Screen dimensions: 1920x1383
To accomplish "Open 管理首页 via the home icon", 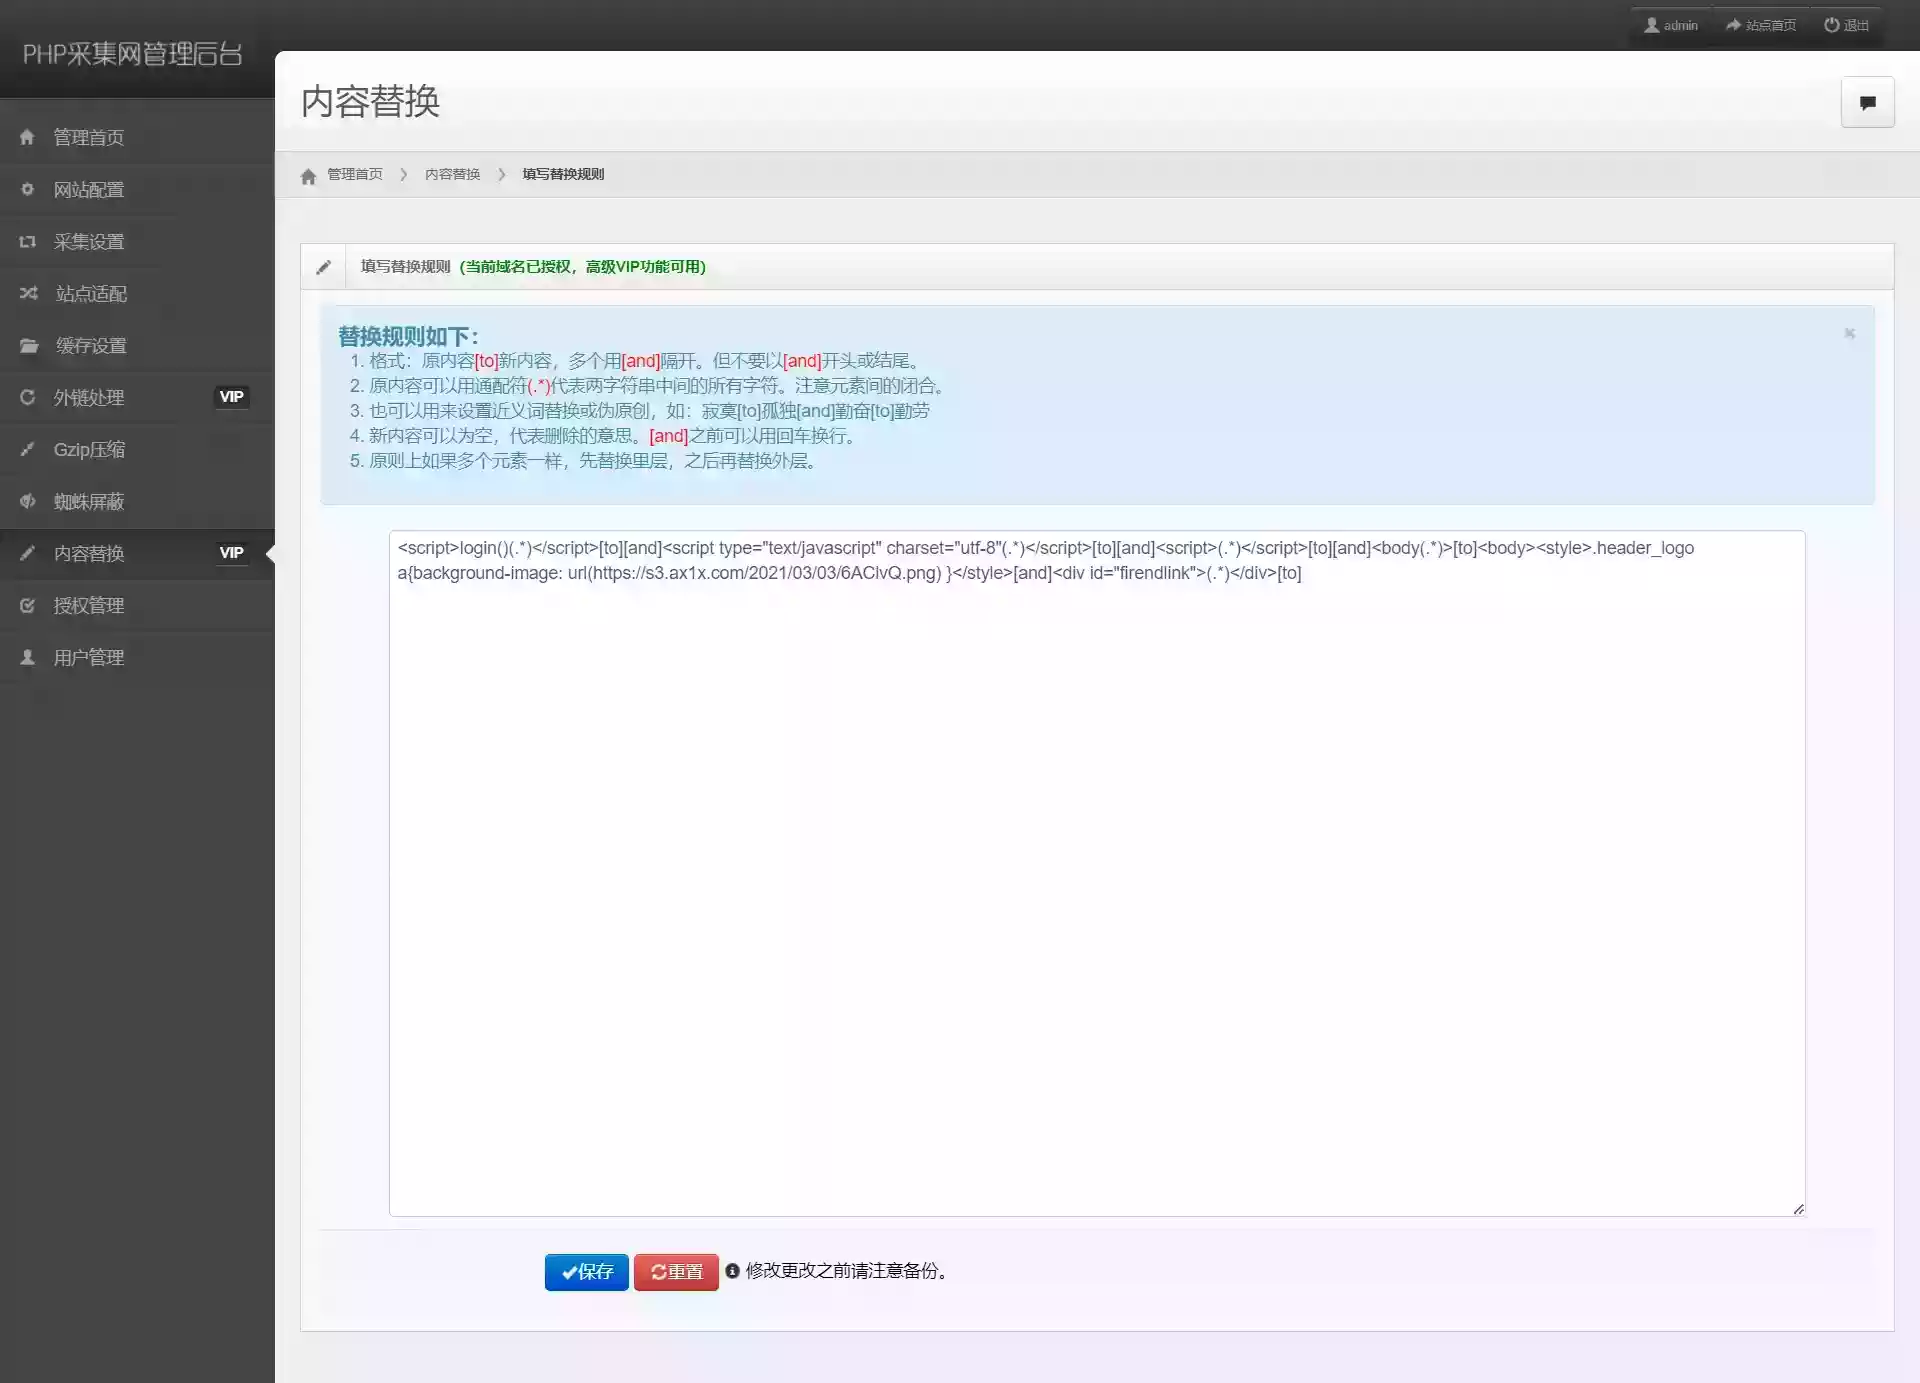I will coord(27,137).
